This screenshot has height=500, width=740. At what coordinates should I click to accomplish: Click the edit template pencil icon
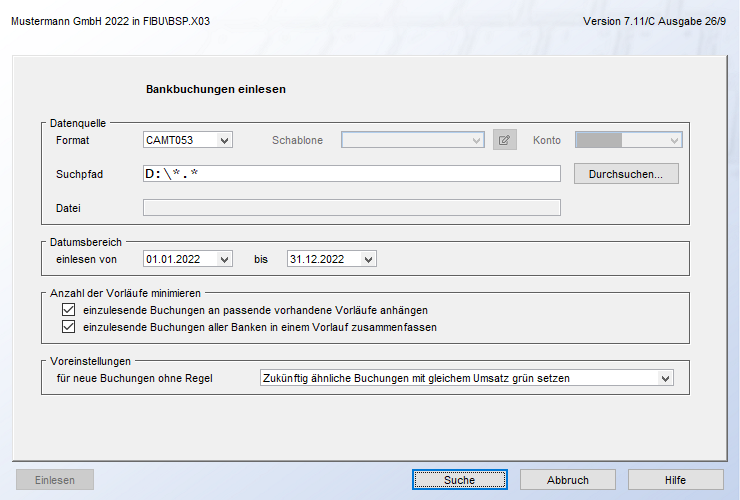click(505, 140)
